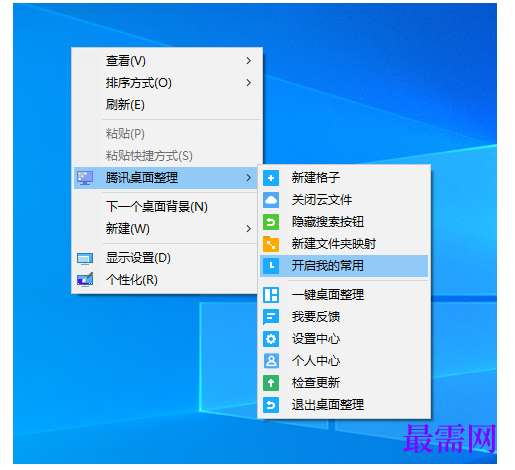
Task: Click the cloud icon beside 关闭云文件
Action: click(x=271, y=200)
